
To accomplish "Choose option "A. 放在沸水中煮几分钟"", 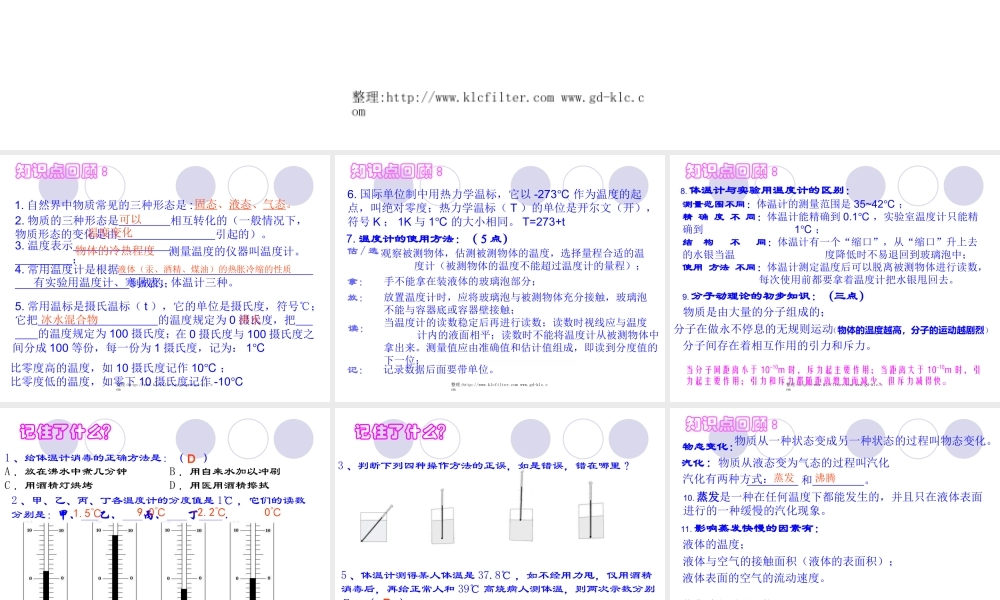I will pos(66,472).
